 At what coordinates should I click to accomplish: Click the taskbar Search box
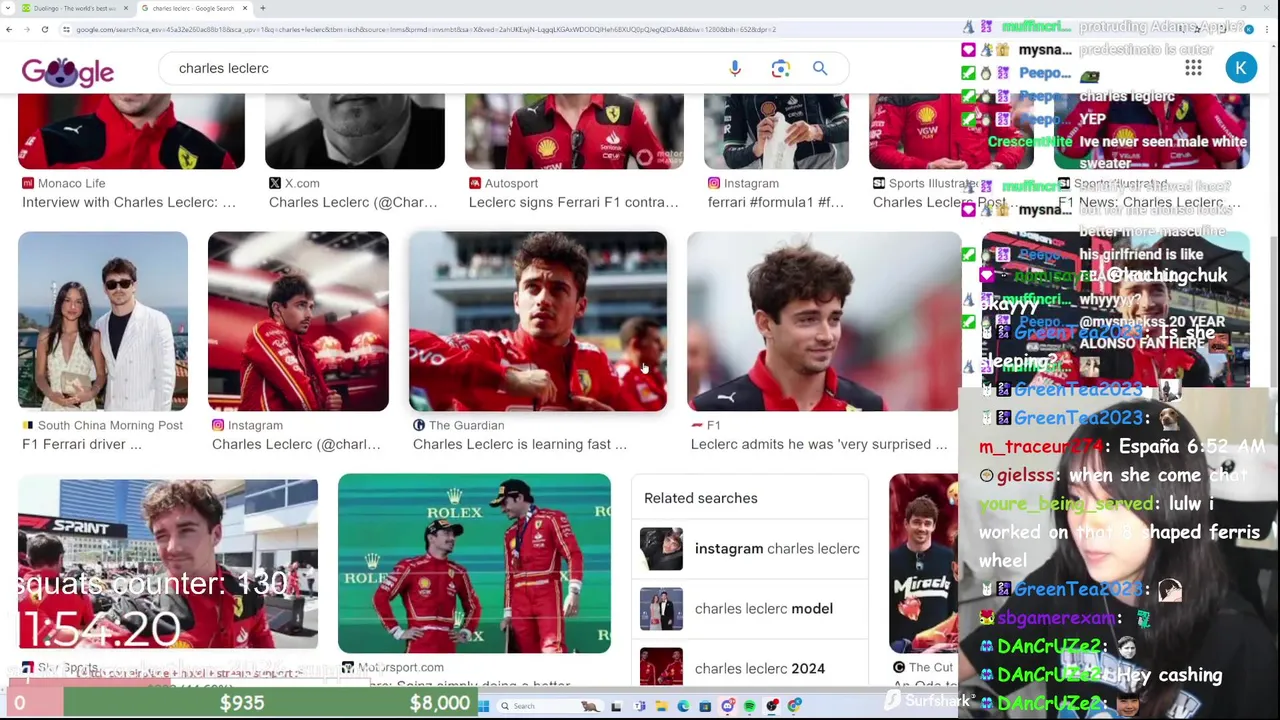tap(549, 706)
